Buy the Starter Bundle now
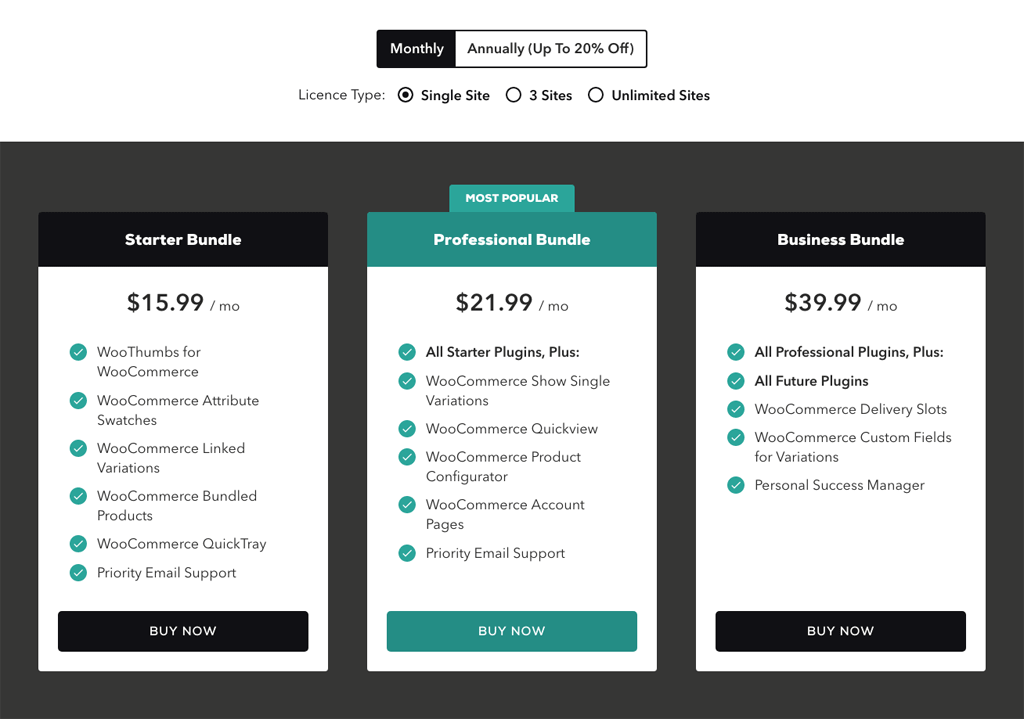Viewport: 1024px width, 719px height. (183, 631)
